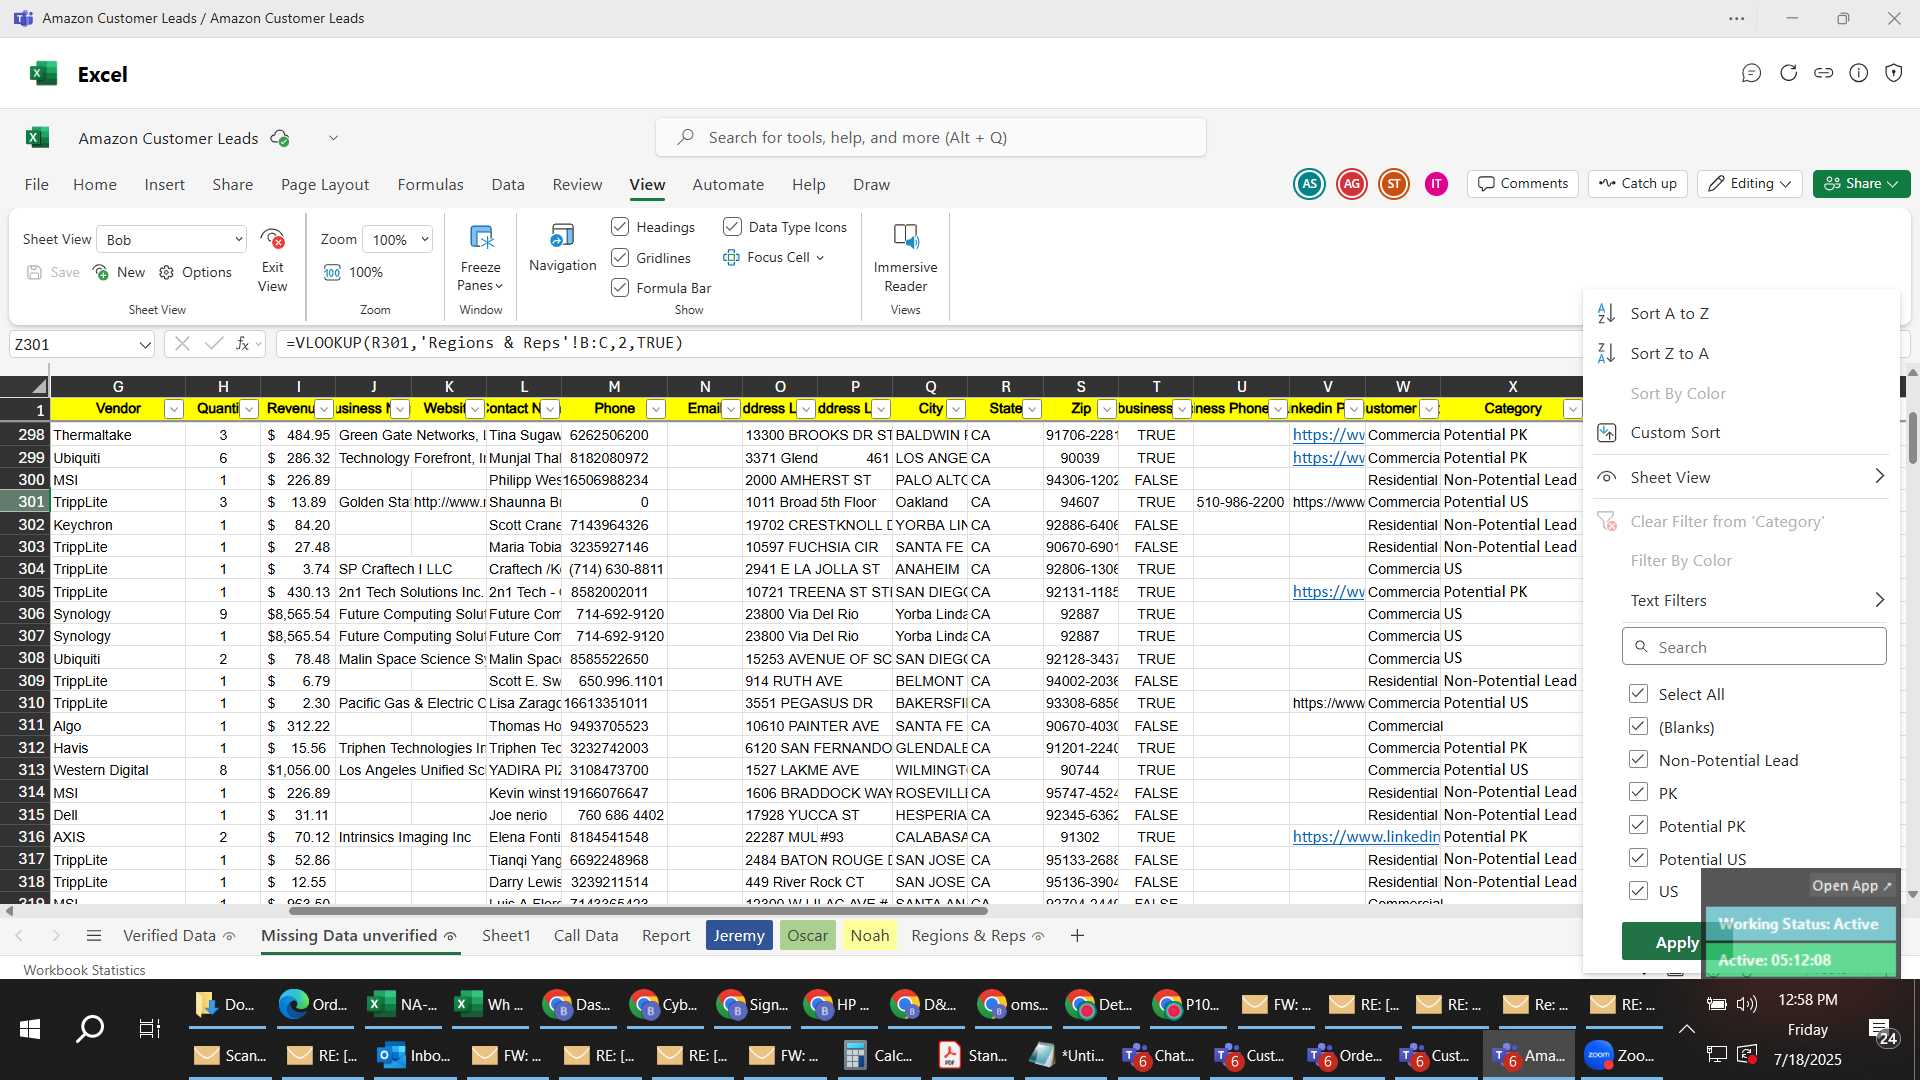Open the Name Box dropdown

click(145, 344)
